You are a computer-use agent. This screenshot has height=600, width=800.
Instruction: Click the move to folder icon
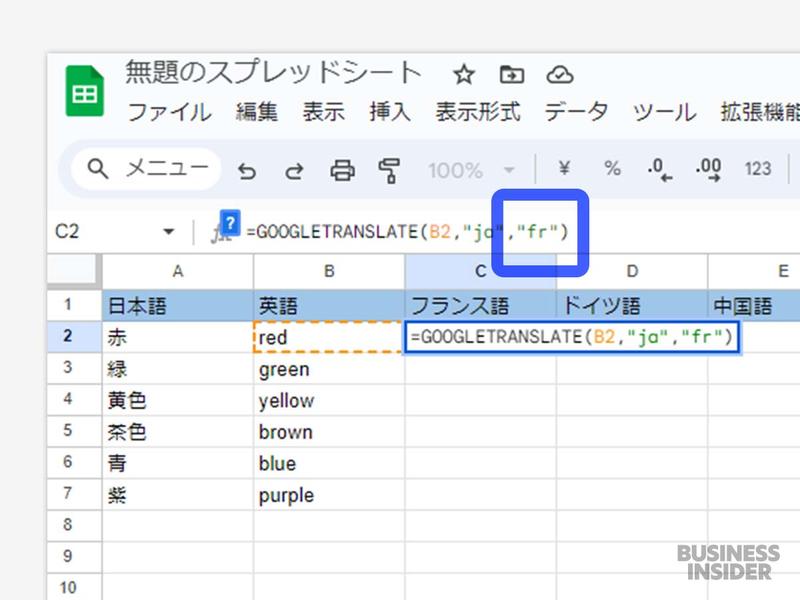[x=511, y=75]
